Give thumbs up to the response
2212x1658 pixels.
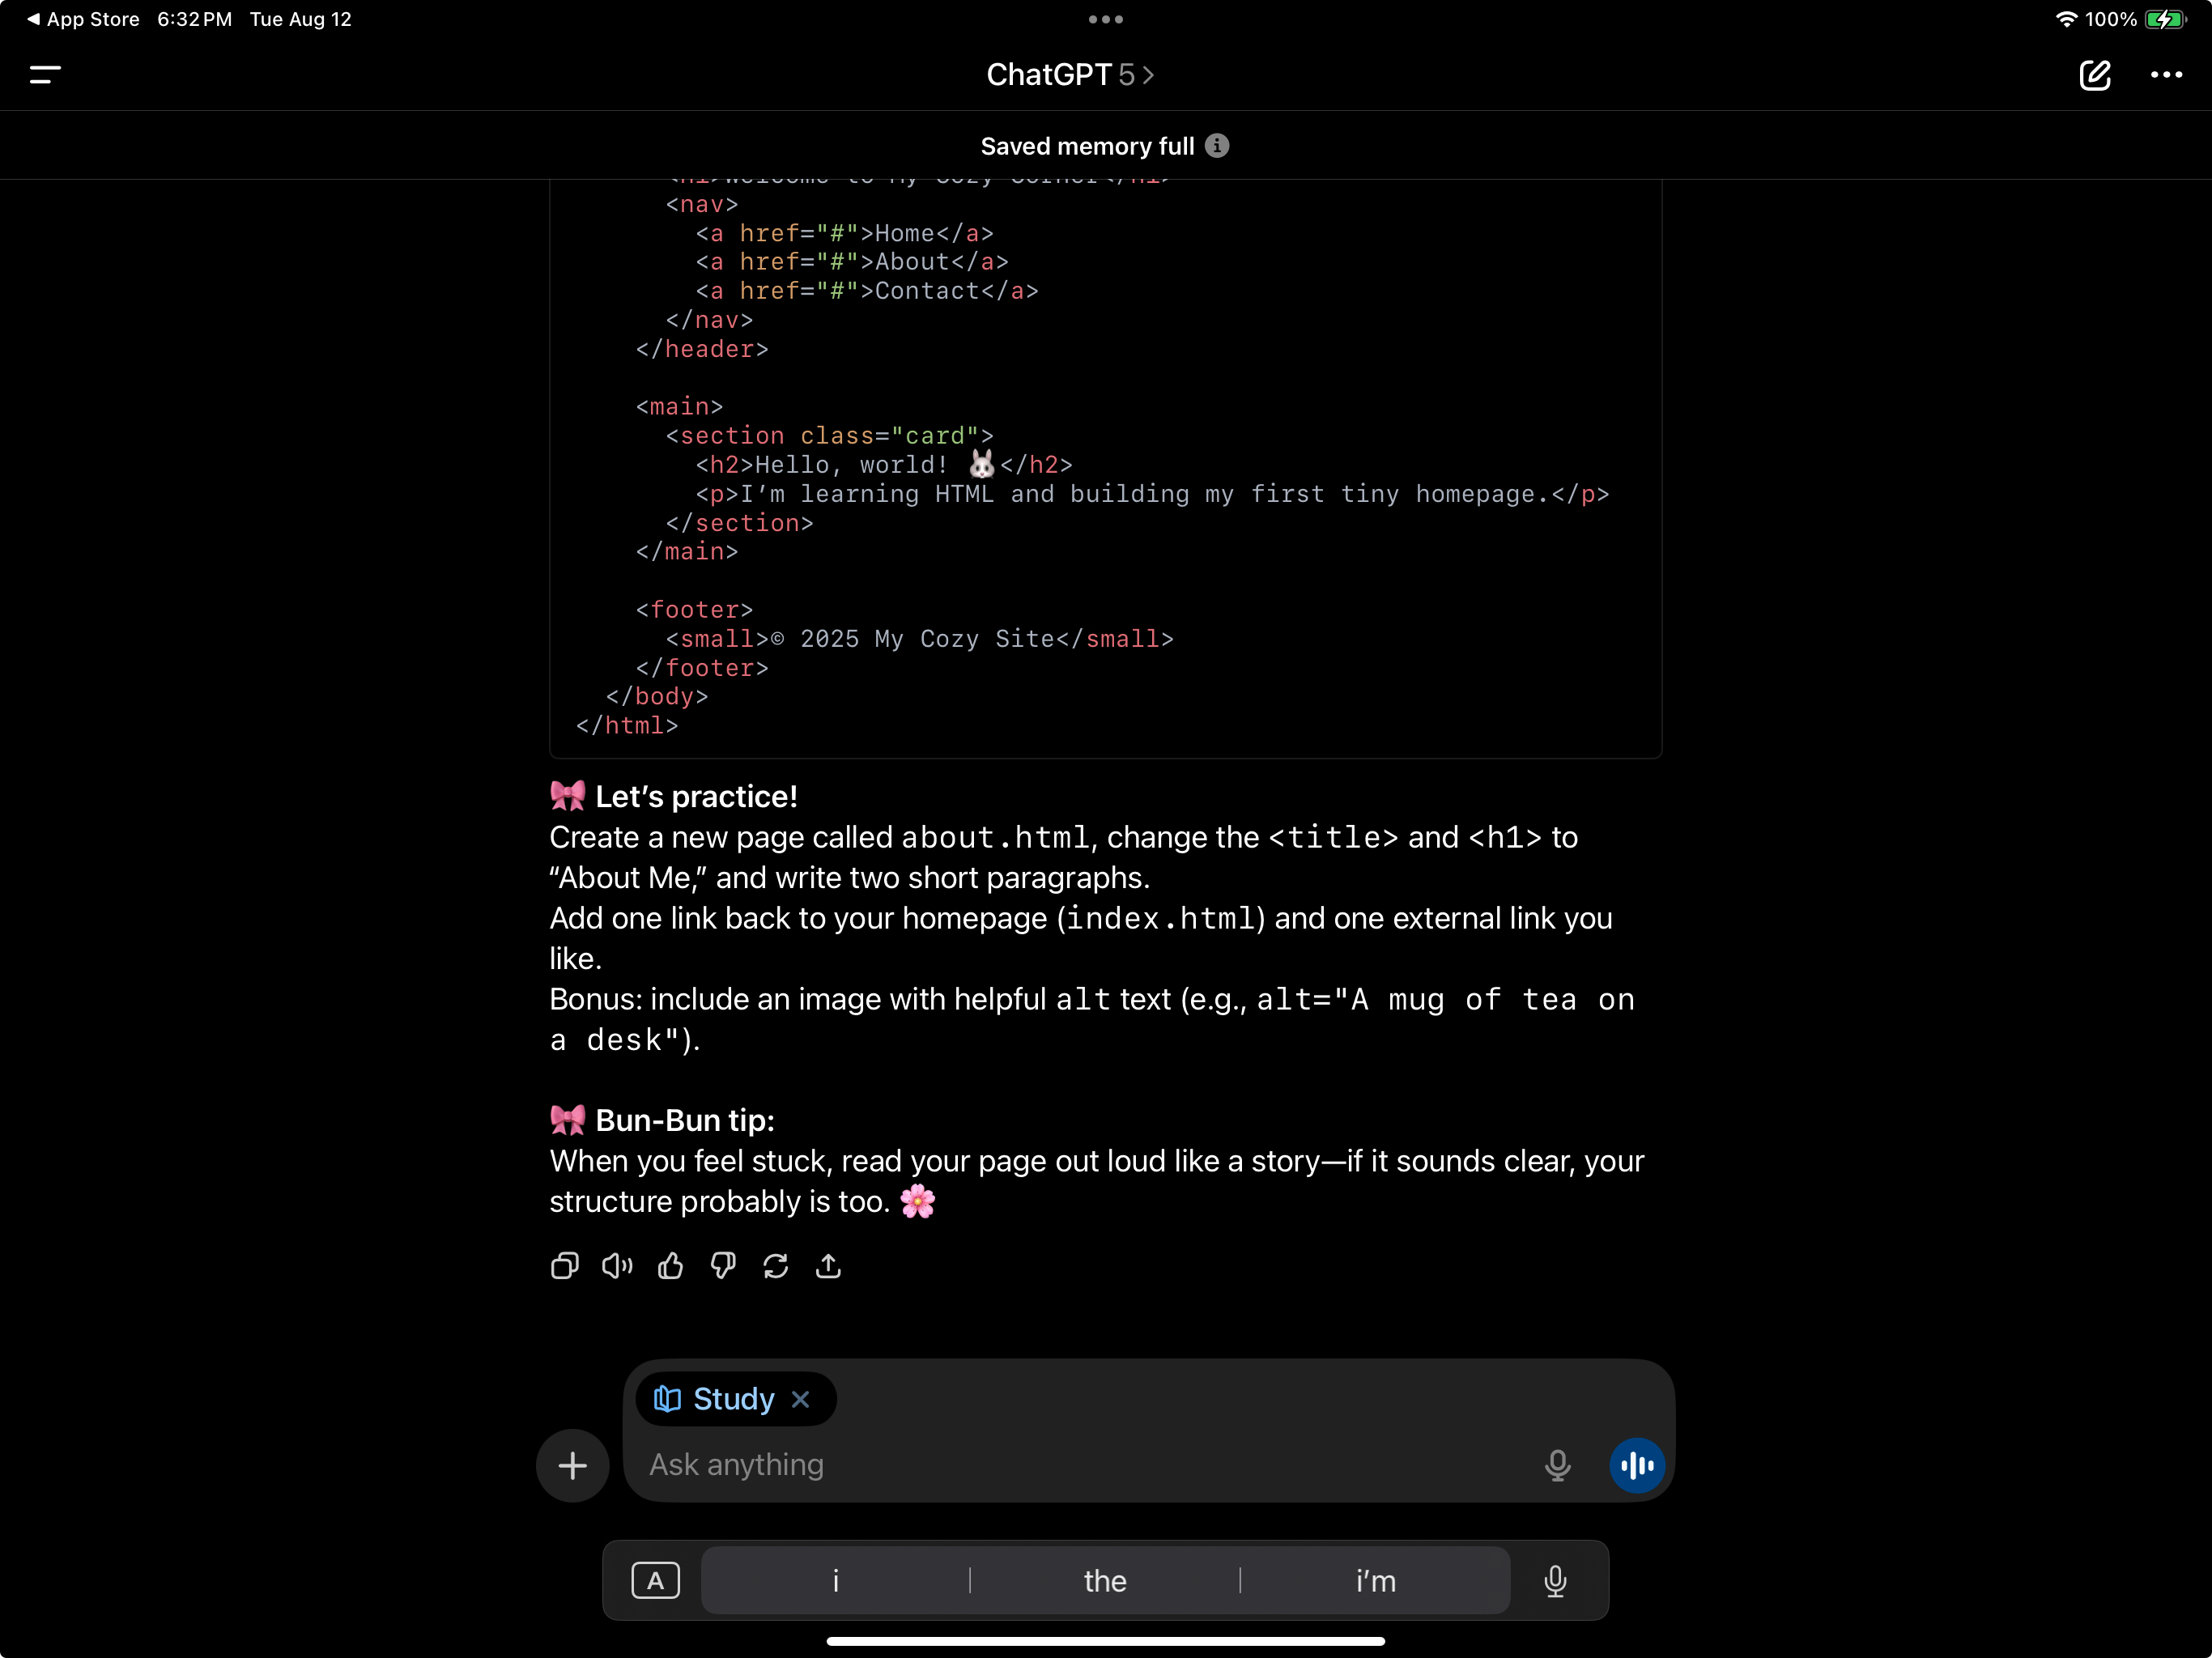(x=670, y=1266)
